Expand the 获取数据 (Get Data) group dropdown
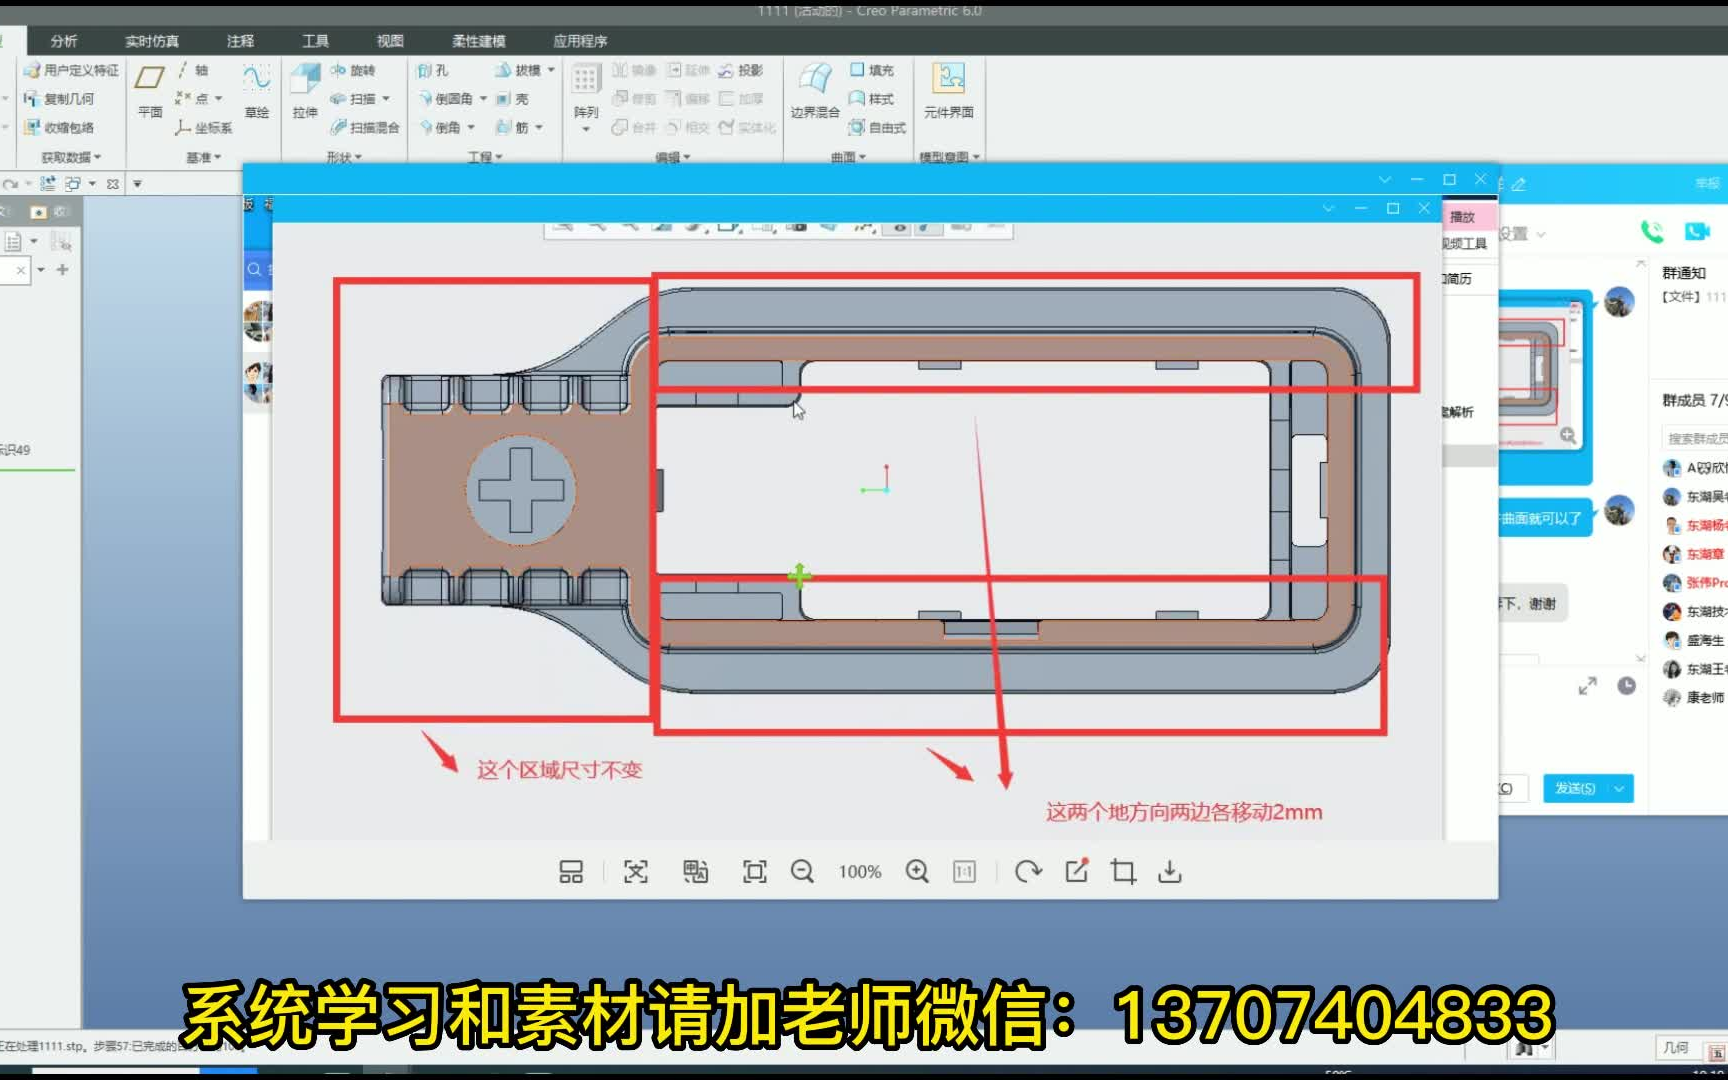 click(71, 157)
